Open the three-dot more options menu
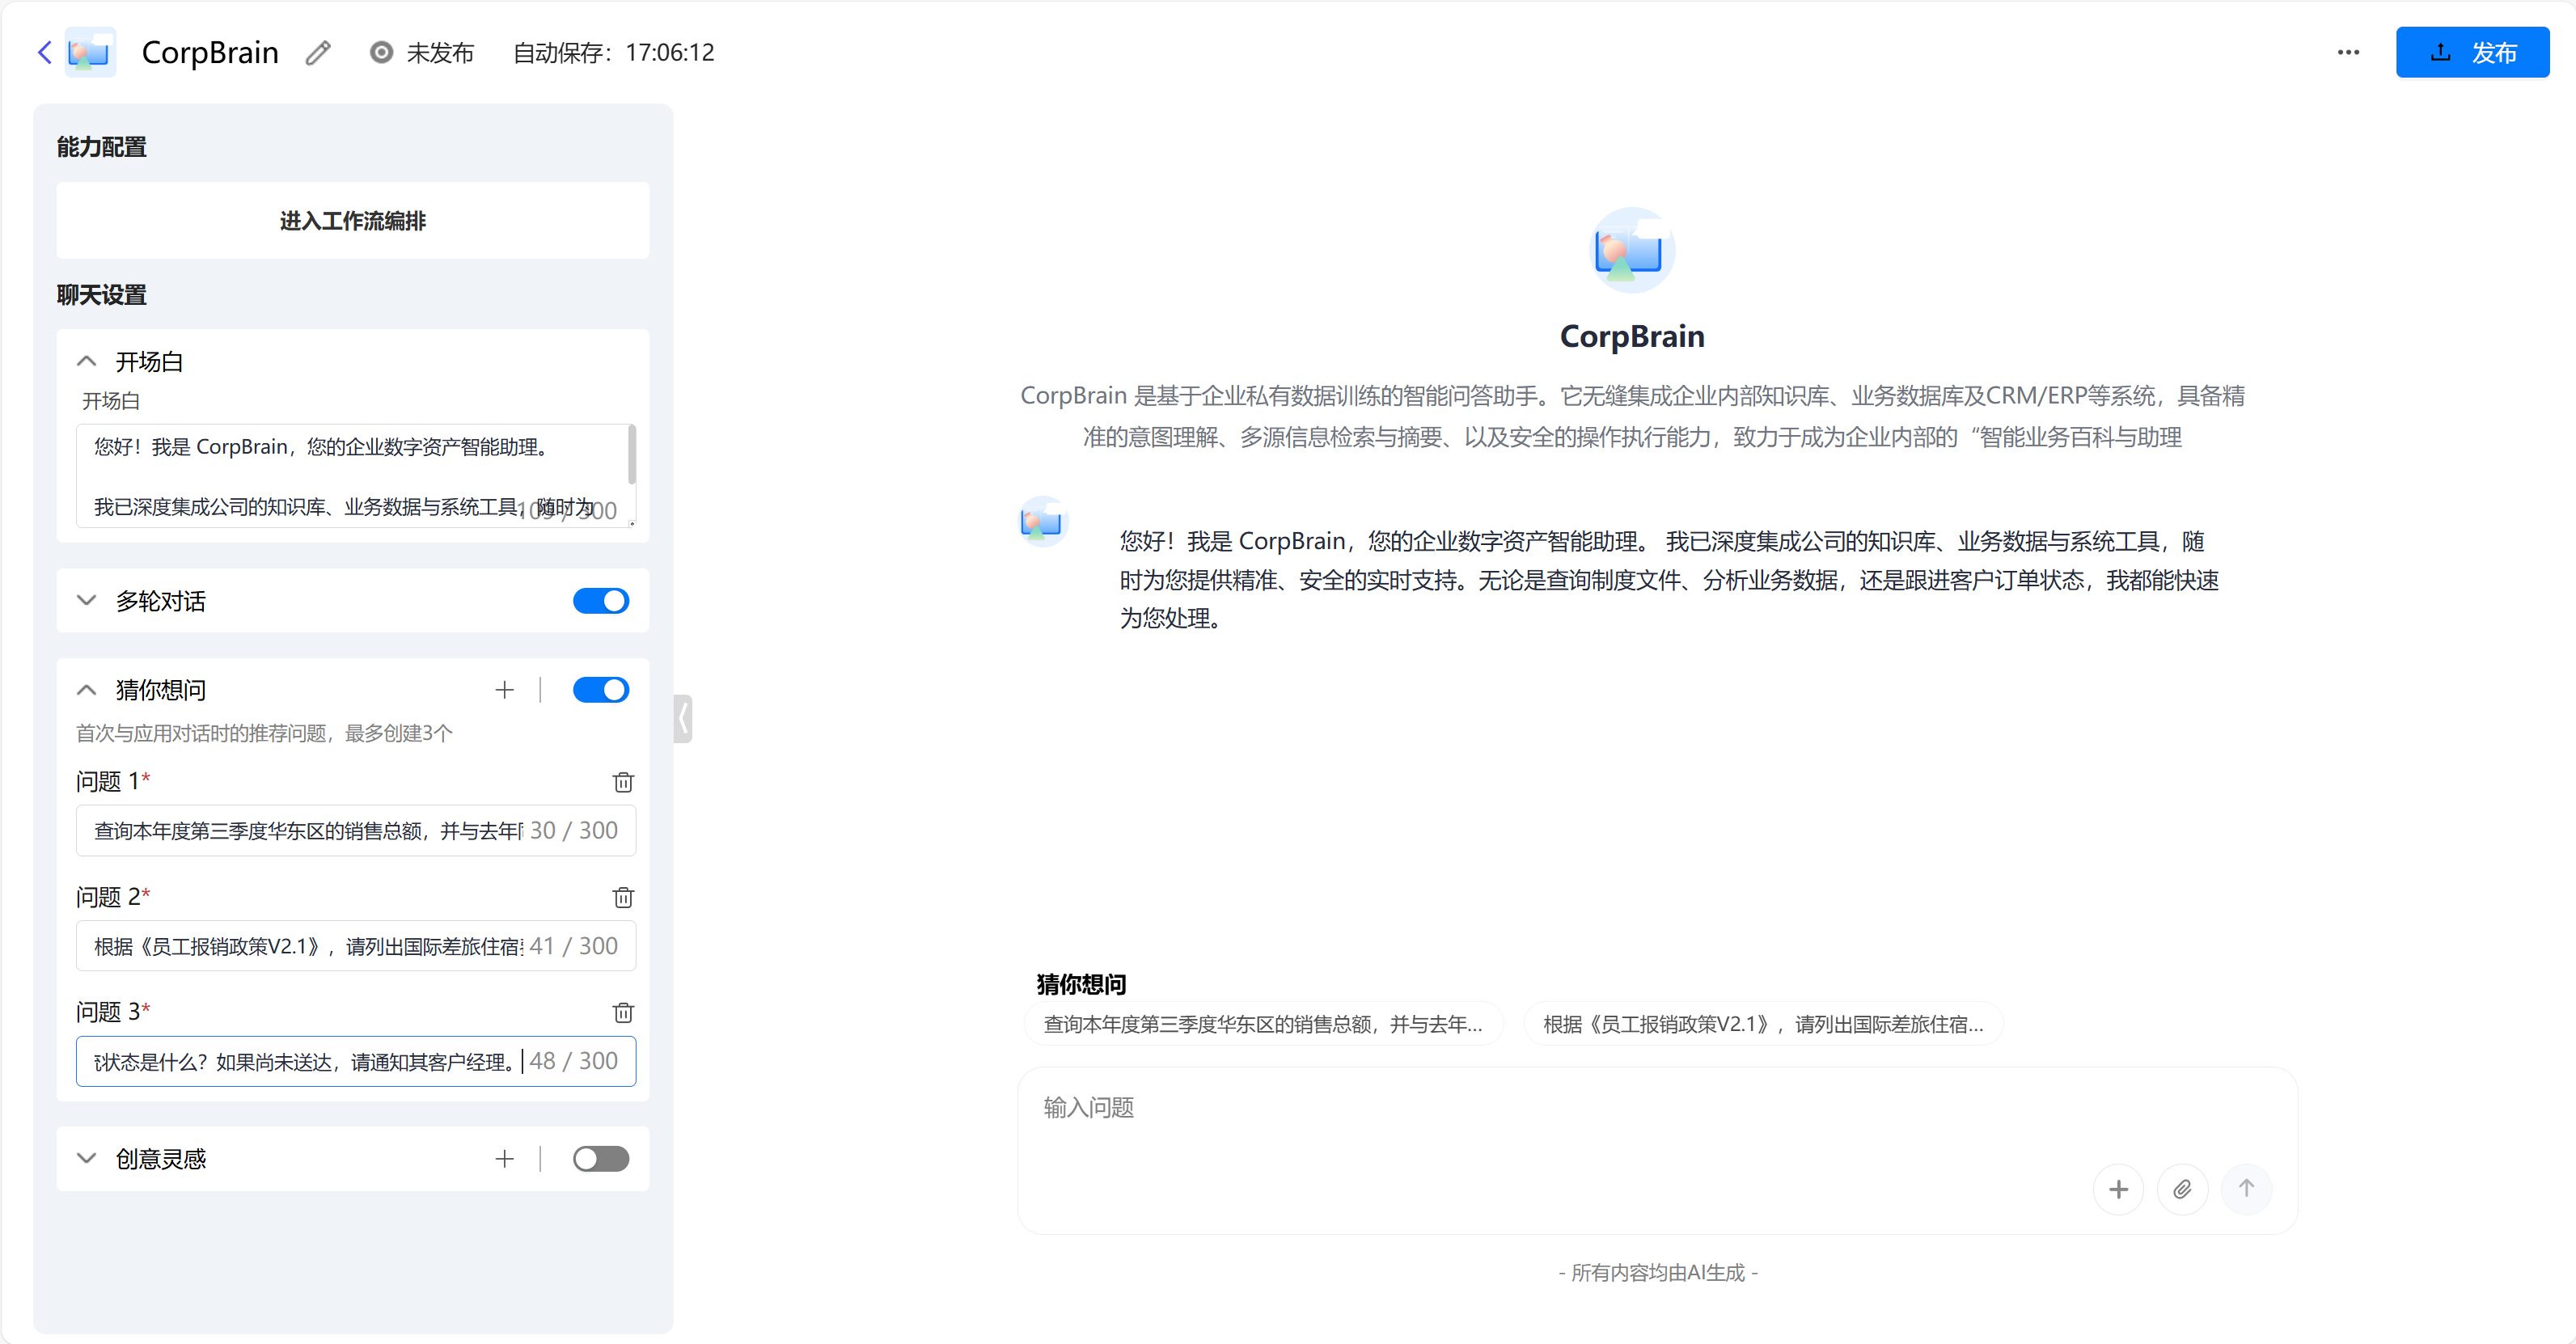Screen dimensions: 2576x1344 pos(2348,52)
